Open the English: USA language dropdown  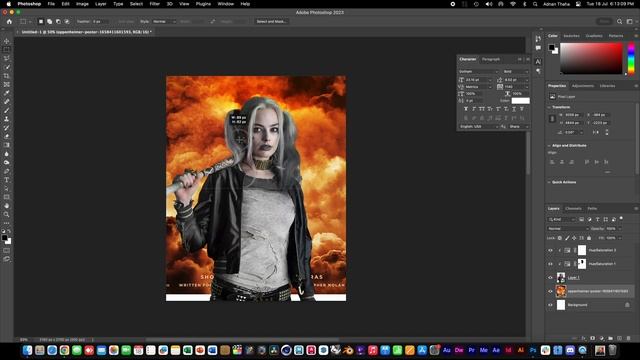[x=479, y=127]
